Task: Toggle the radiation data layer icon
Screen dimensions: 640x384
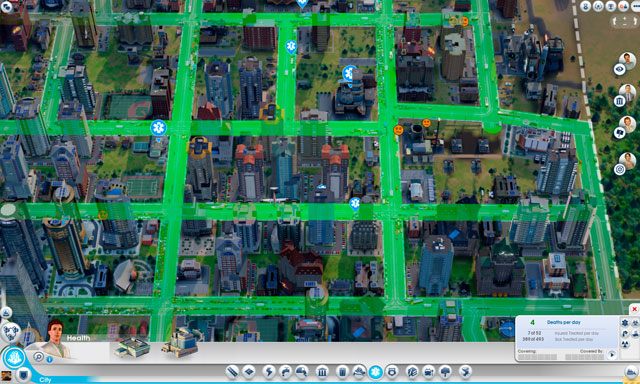Action: point(625,344)
